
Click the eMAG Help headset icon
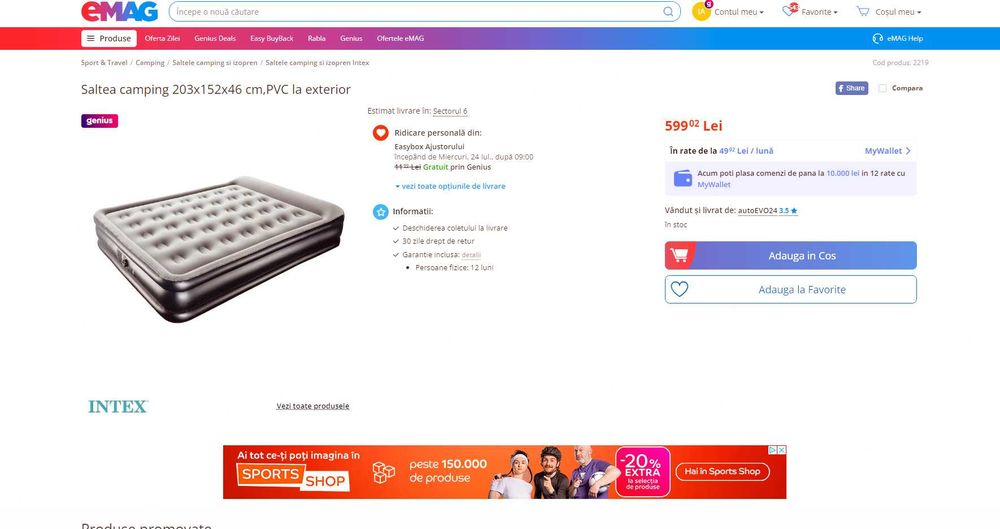pyautogui.click(x=878, y=38)
